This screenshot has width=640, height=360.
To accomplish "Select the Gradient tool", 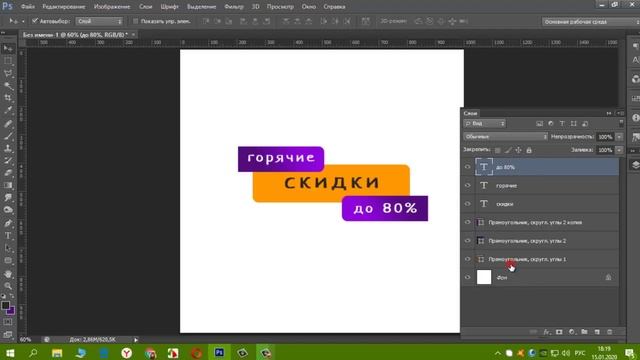I will coord(8,185).
